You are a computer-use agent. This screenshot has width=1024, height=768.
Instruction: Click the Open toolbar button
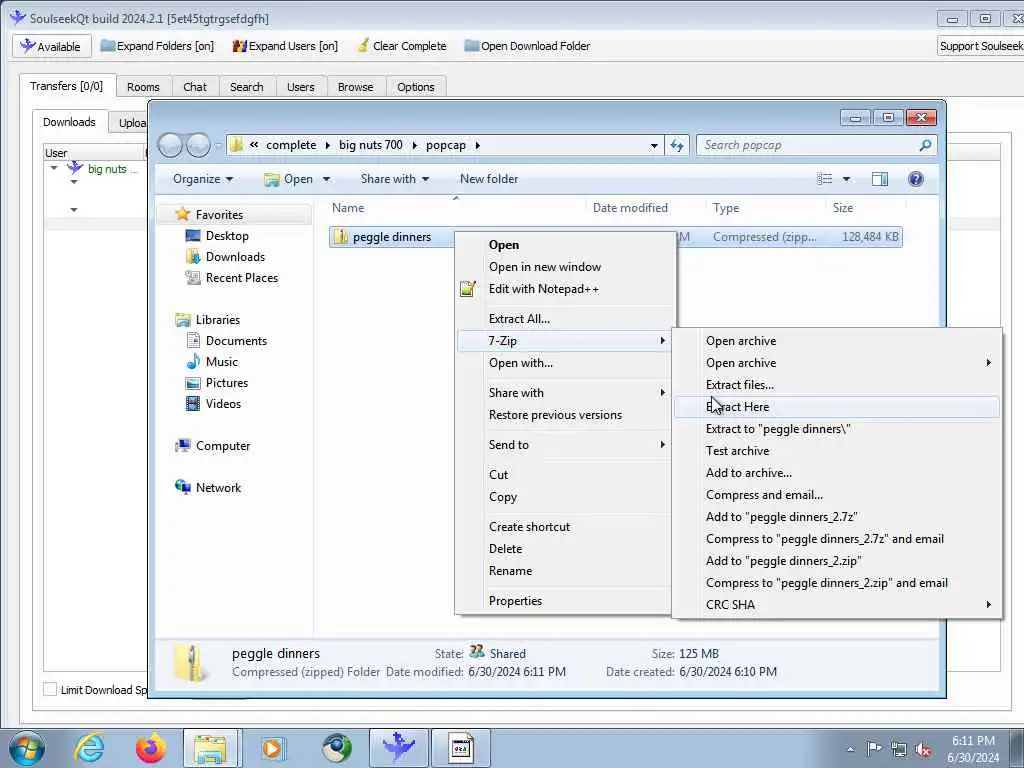pos(289,179)
